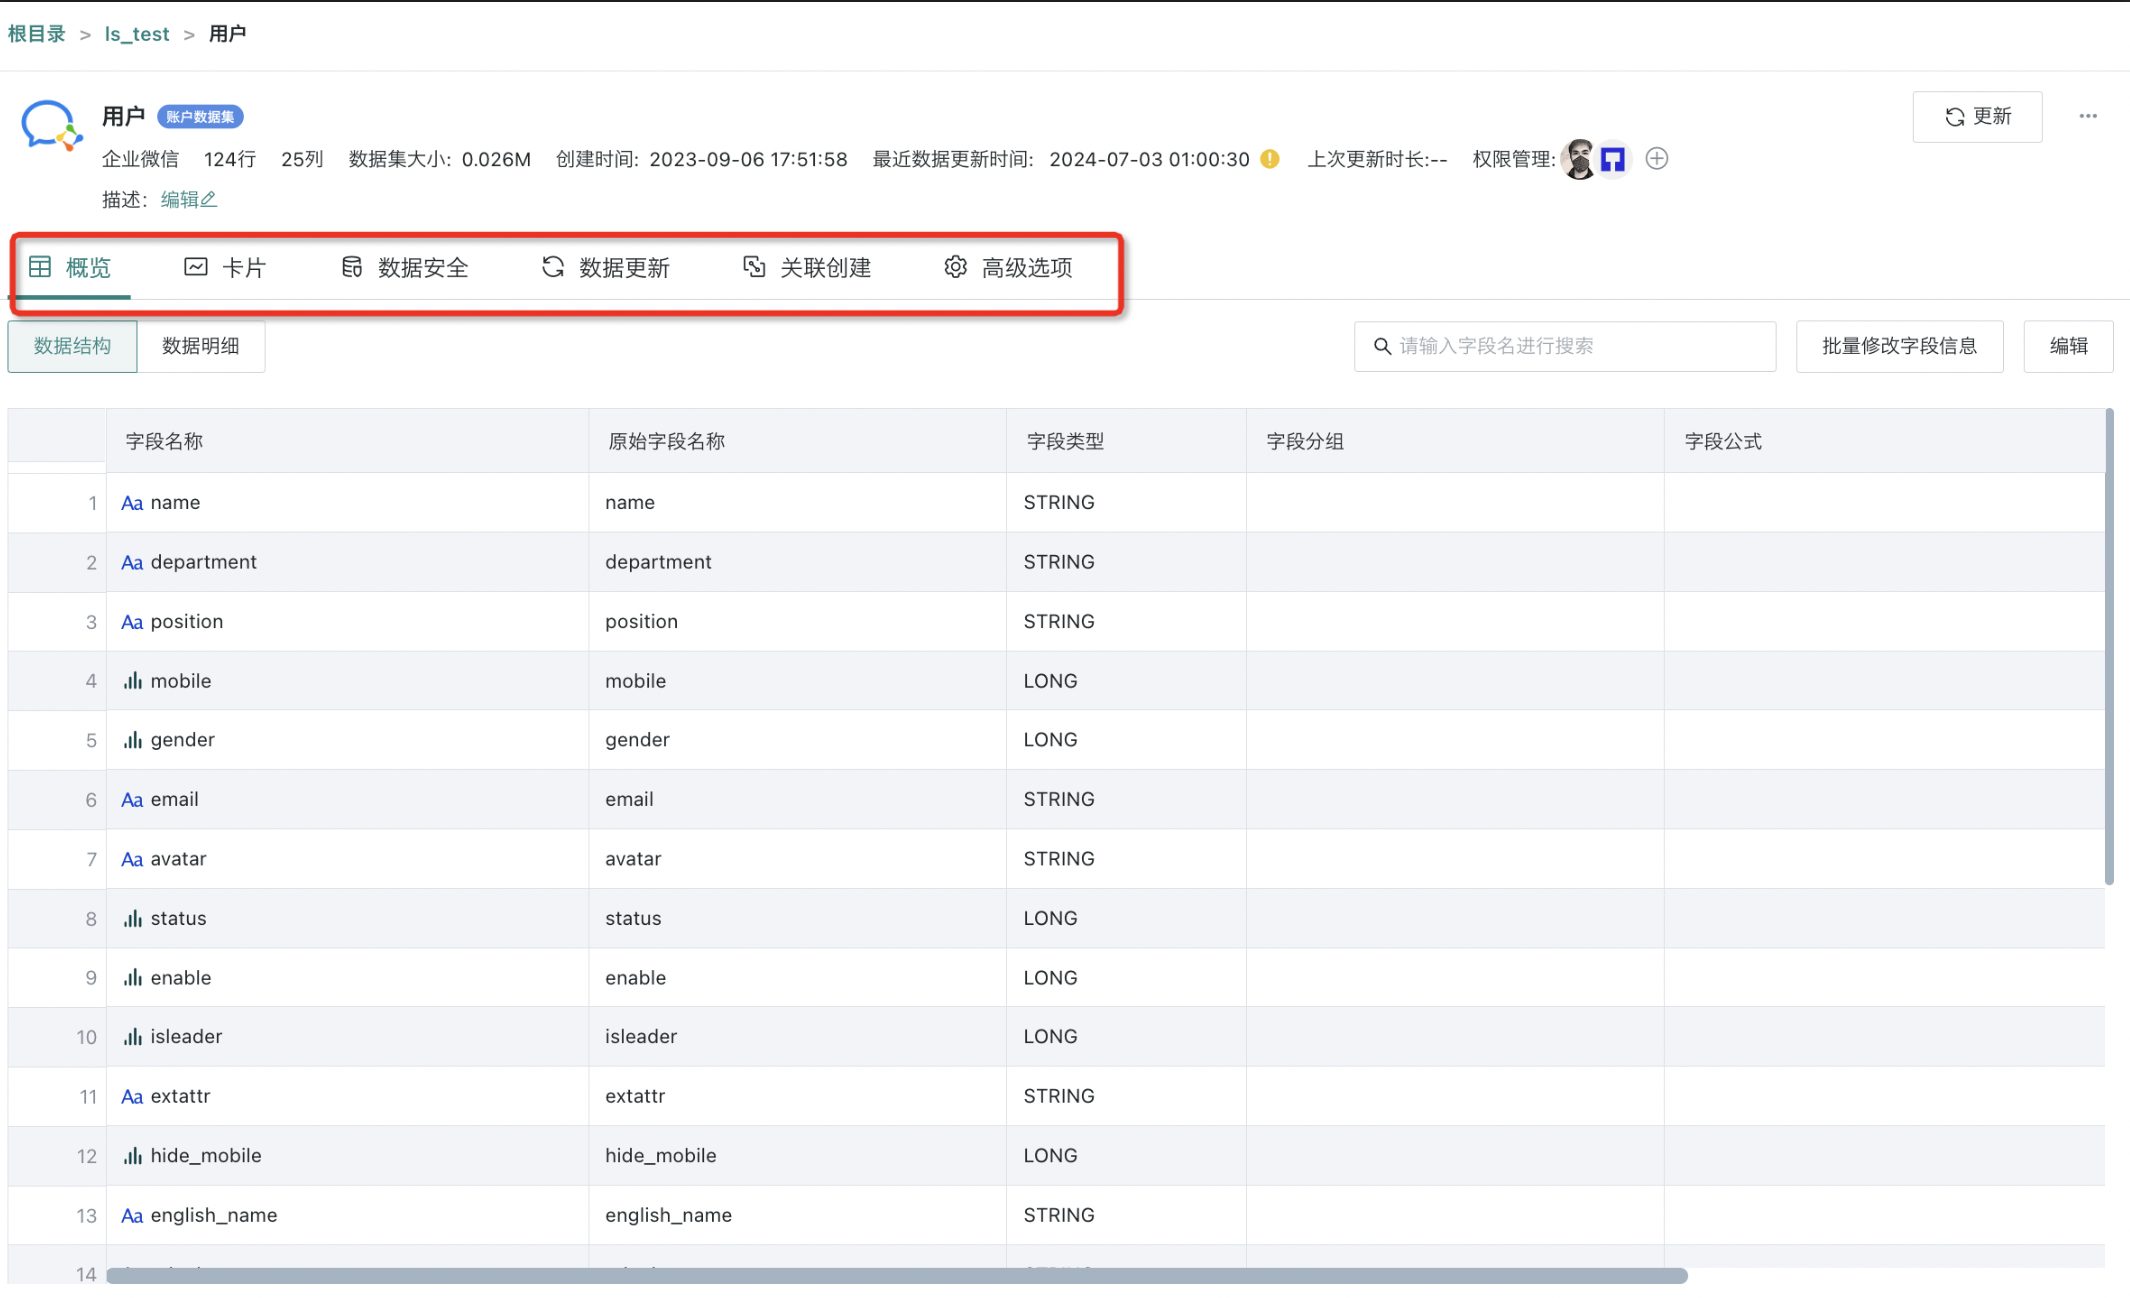
Task: Open the three-dot more options menu
Action: point(2088,116)
